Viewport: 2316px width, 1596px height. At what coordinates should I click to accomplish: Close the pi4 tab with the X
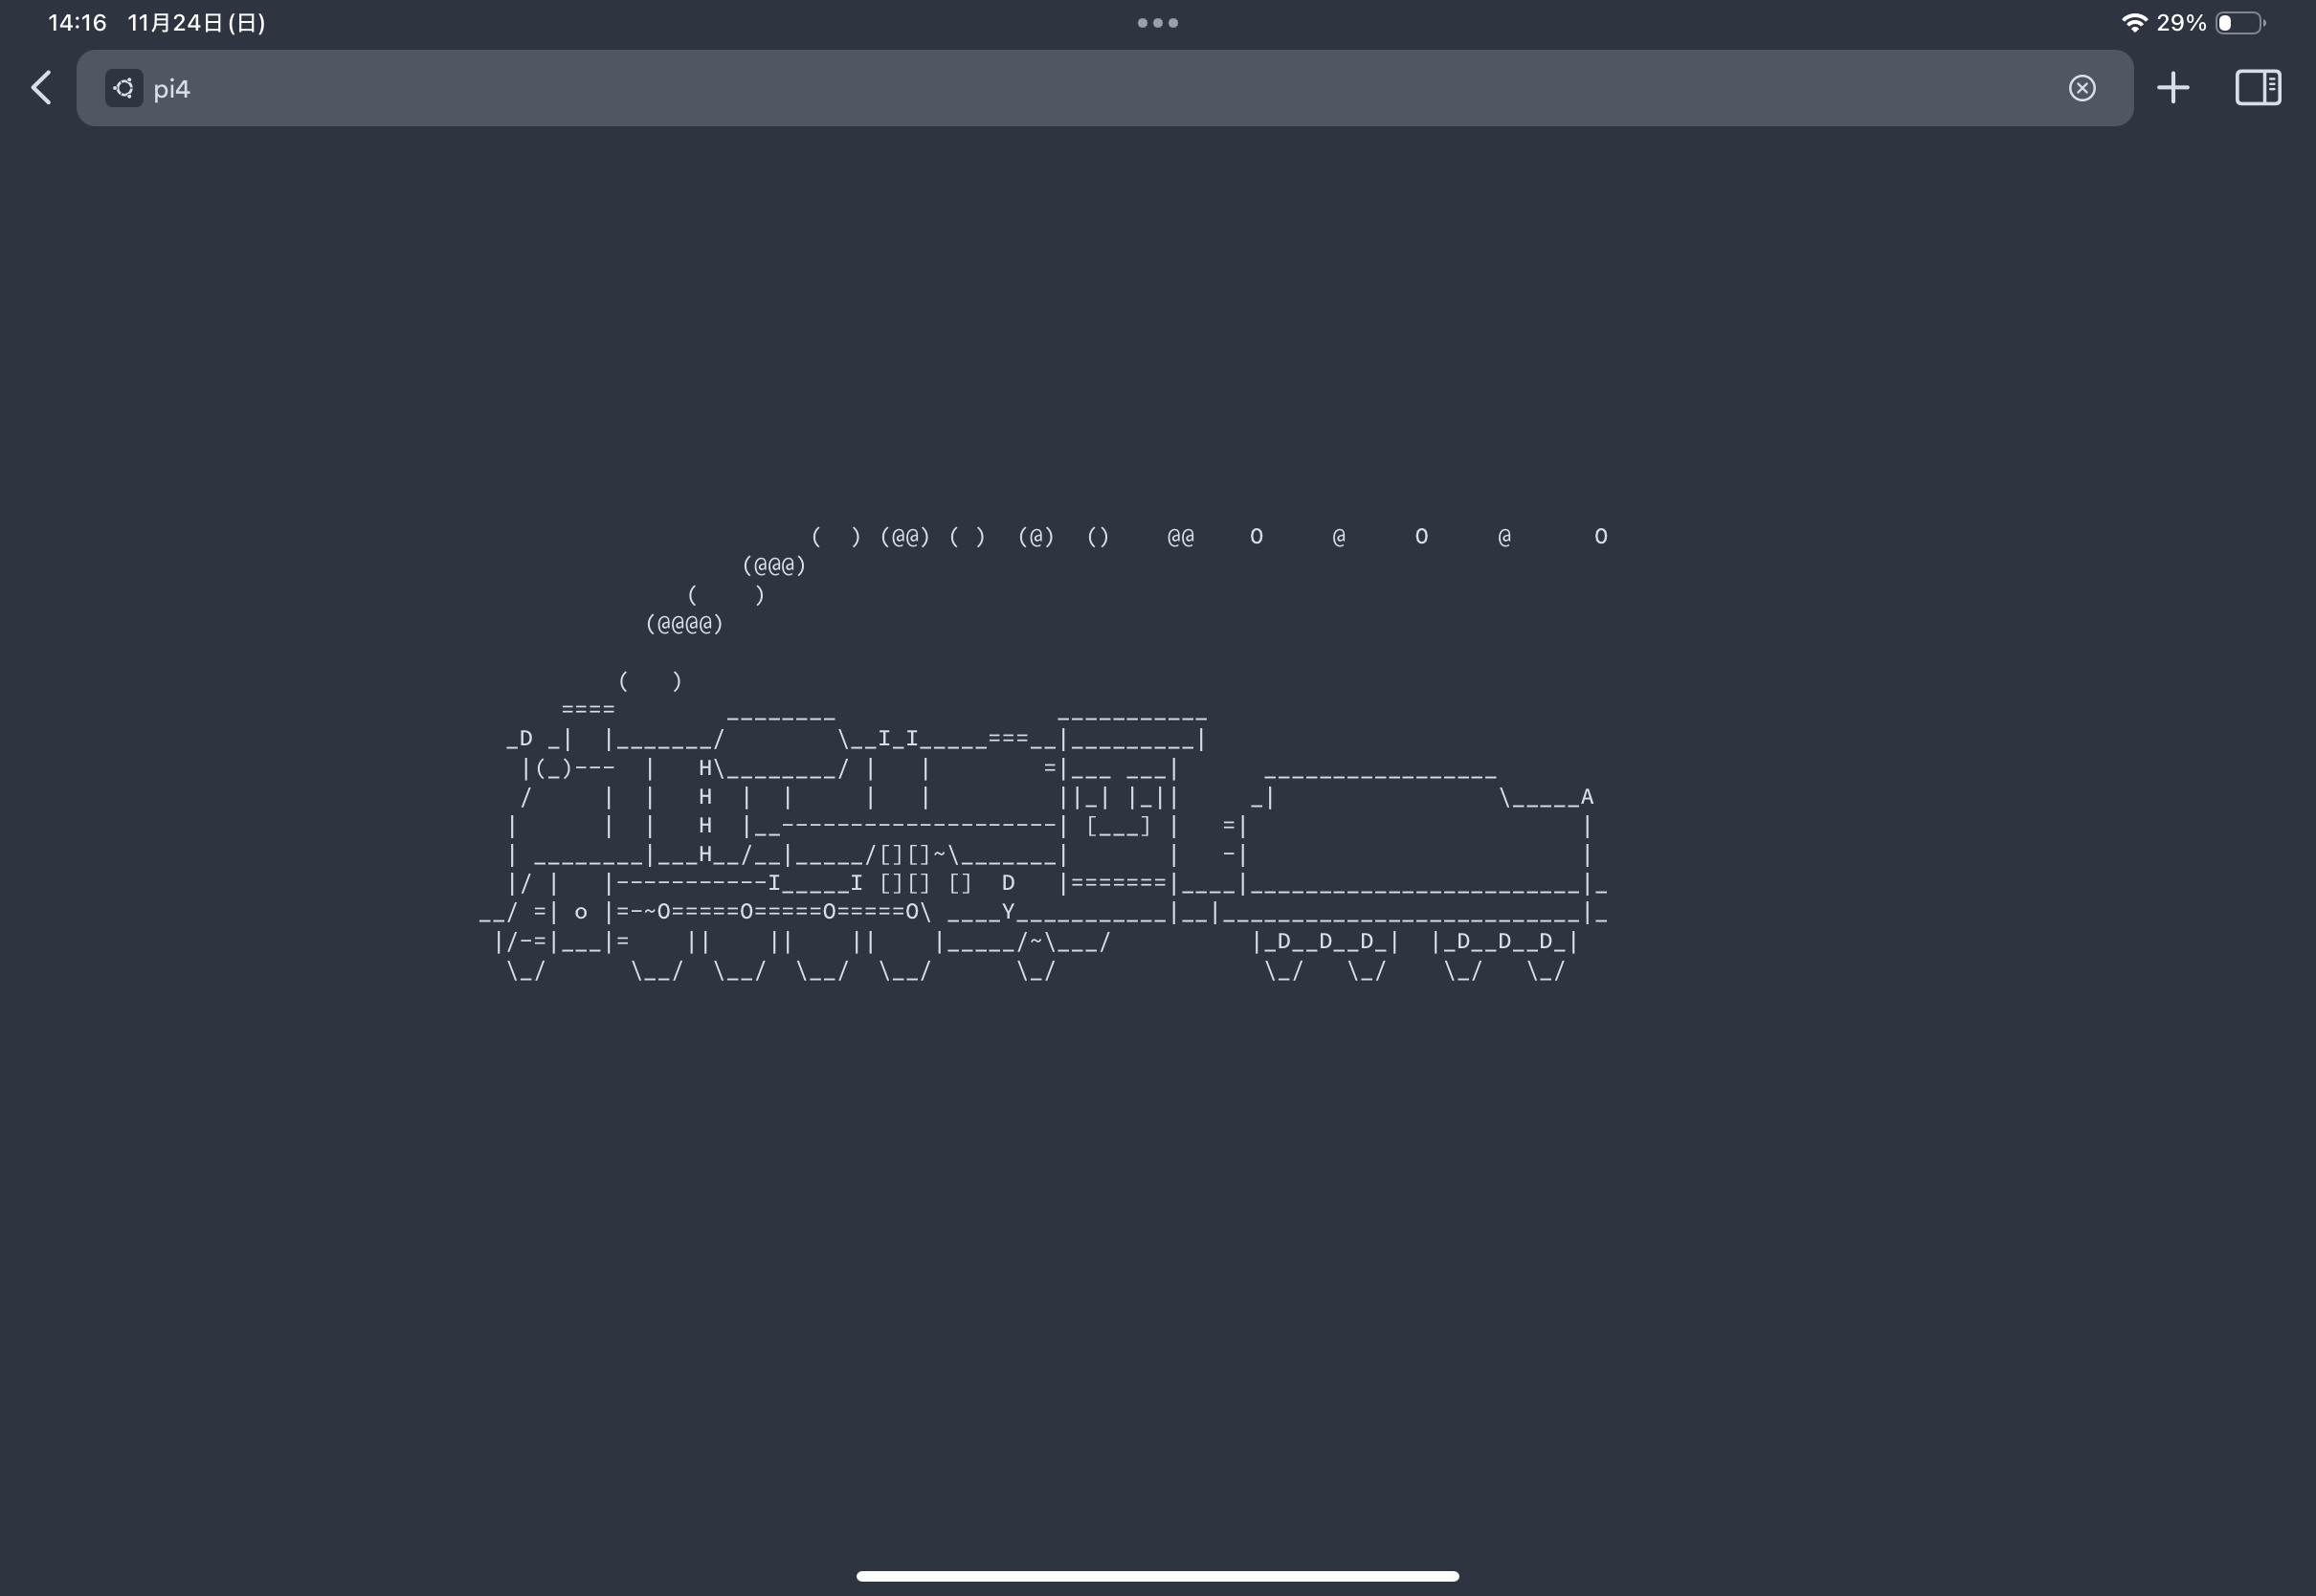[2081, 88]
